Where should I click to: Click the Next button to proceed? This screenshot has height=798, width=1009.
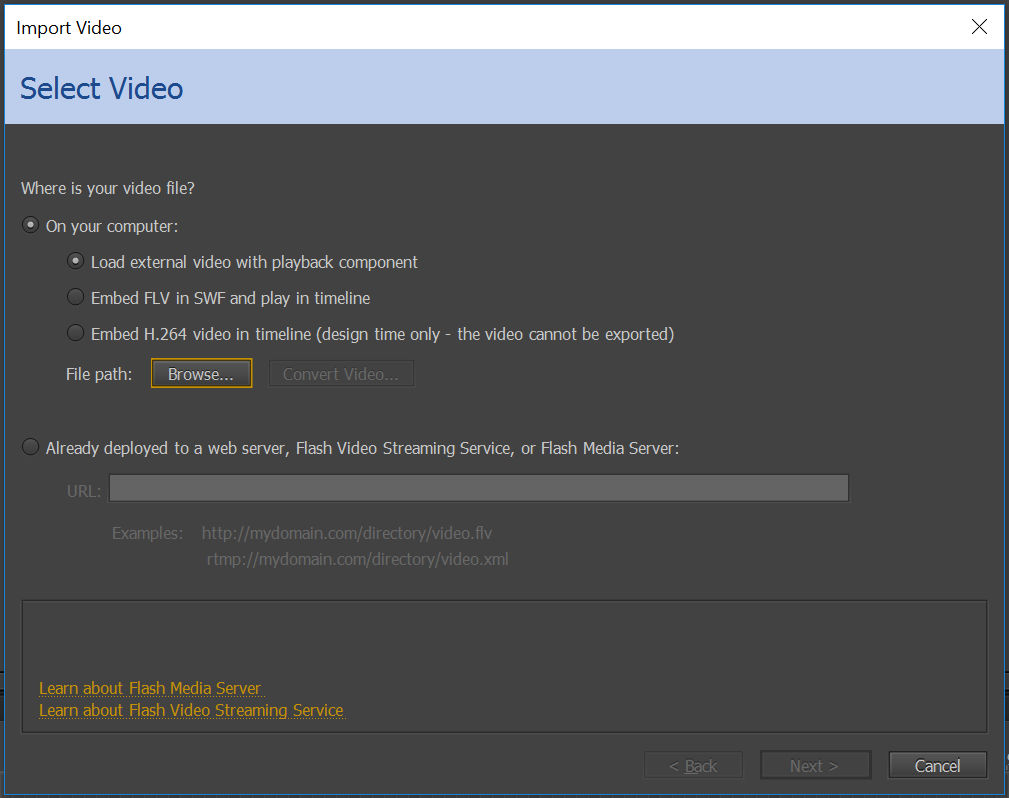[815, 765]
